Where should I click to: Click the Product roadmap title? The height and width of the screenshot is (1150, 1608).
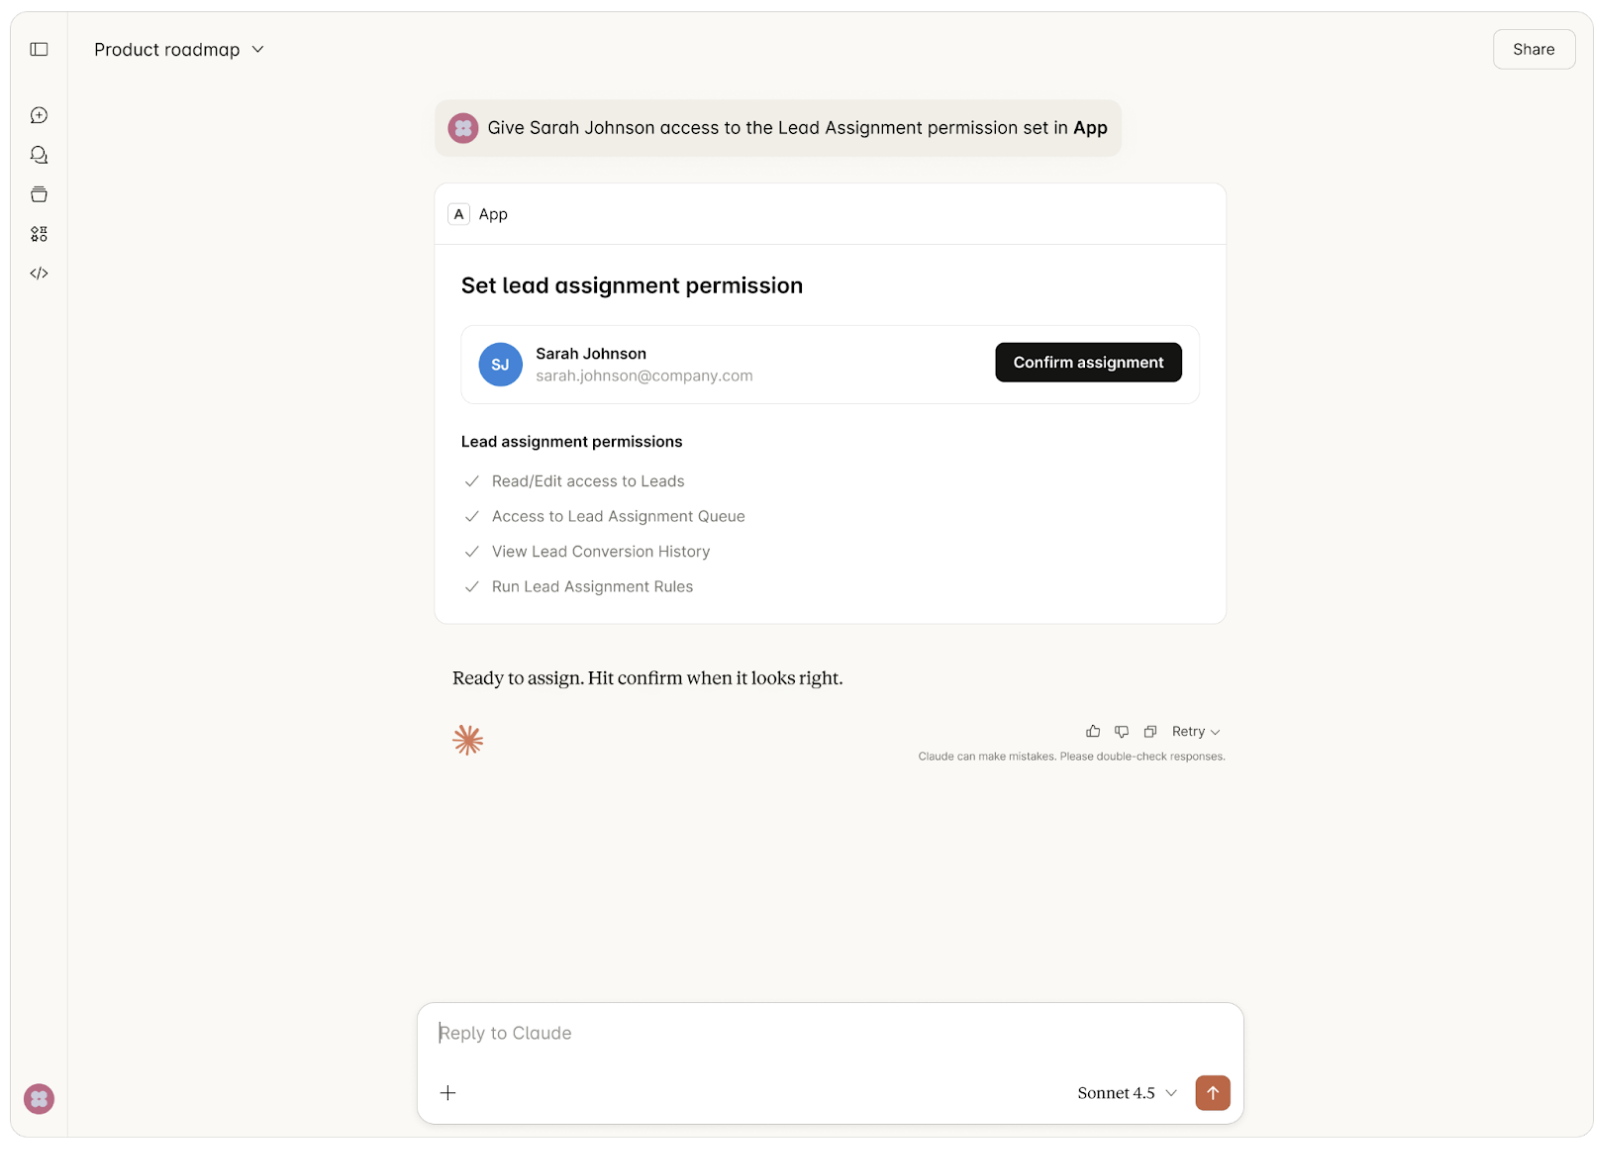click(x=166, y=49)
